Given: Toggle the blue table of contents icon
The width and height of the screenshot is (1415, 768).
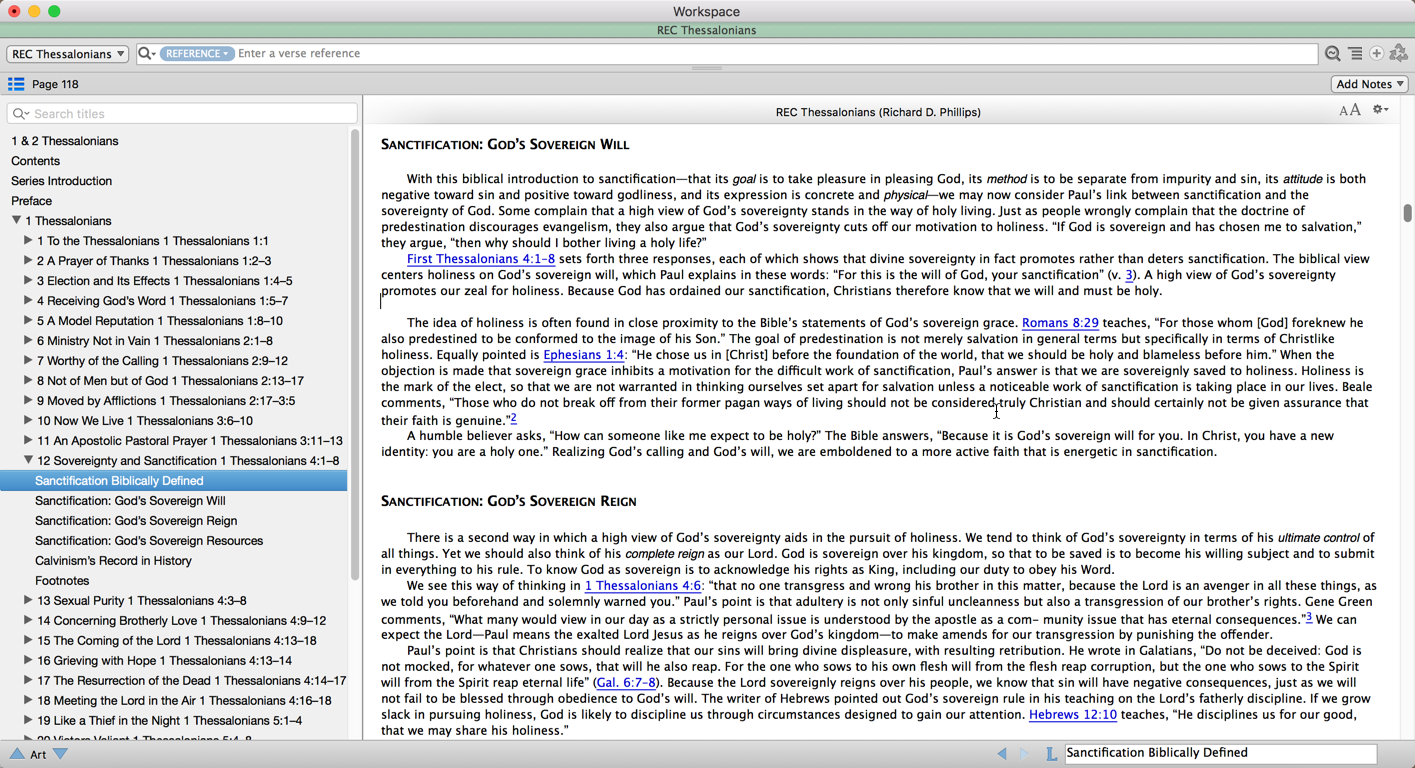Looking at the screenshot, I should (x=16, y=84).
